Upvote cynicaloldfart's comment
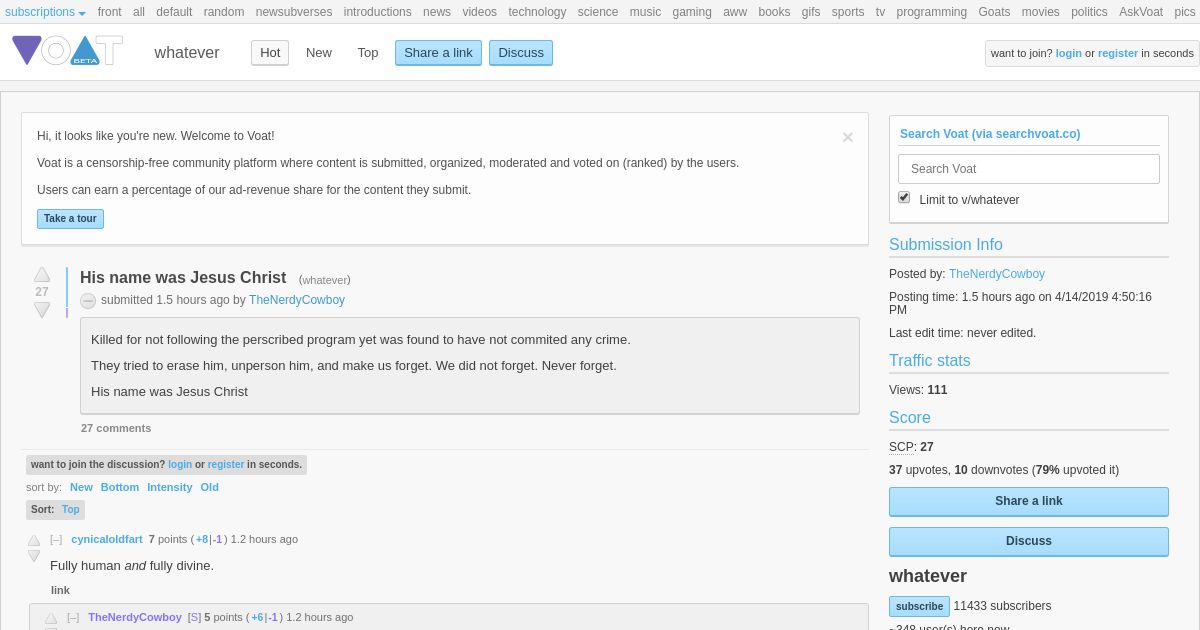1200x630 pixels. click(34, 540)
